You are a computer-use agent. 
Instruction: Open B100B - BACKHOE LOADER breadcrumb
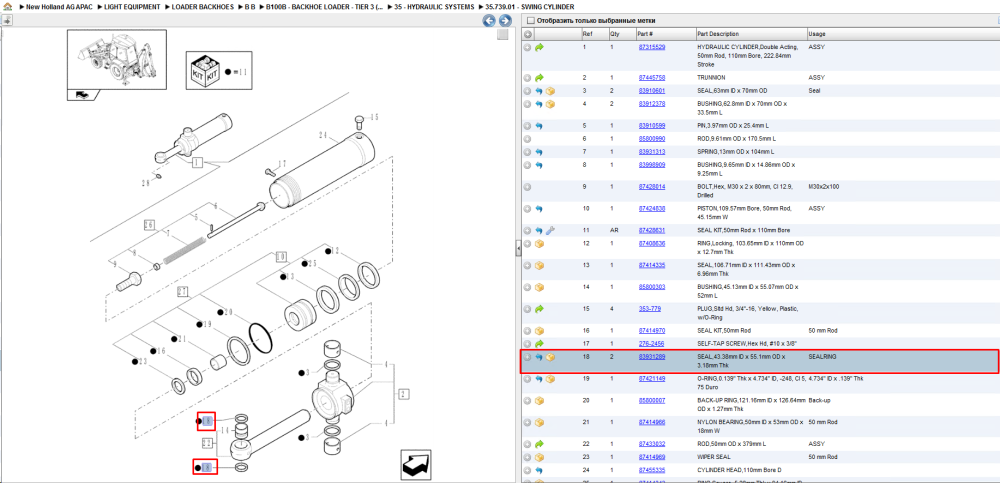click(325, 6)
